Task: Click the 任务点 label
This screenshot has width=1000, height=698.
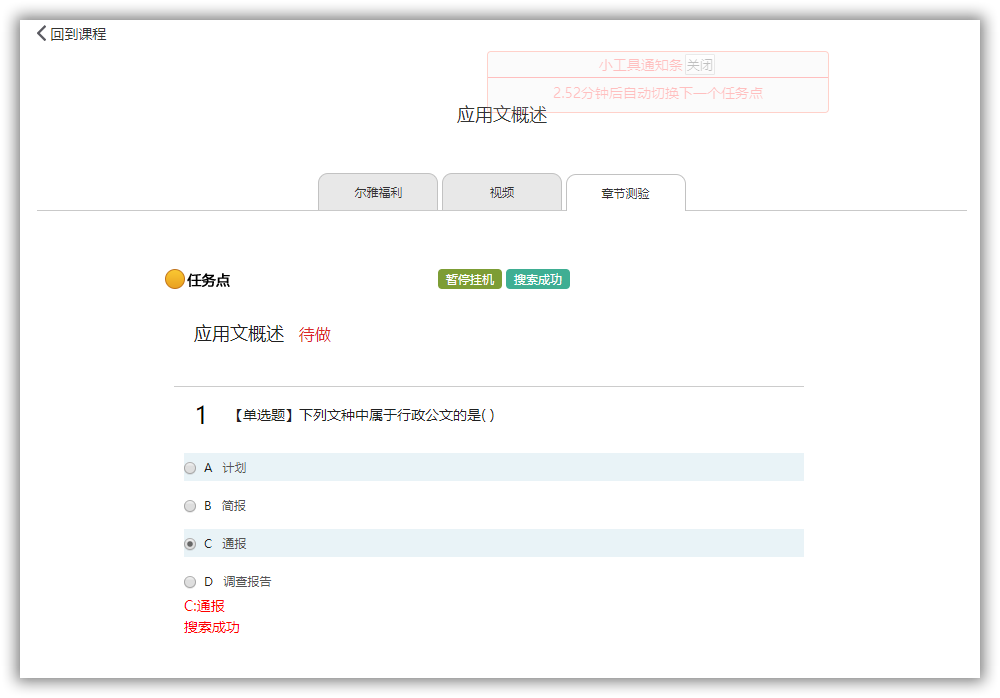Action: [209, 281]
